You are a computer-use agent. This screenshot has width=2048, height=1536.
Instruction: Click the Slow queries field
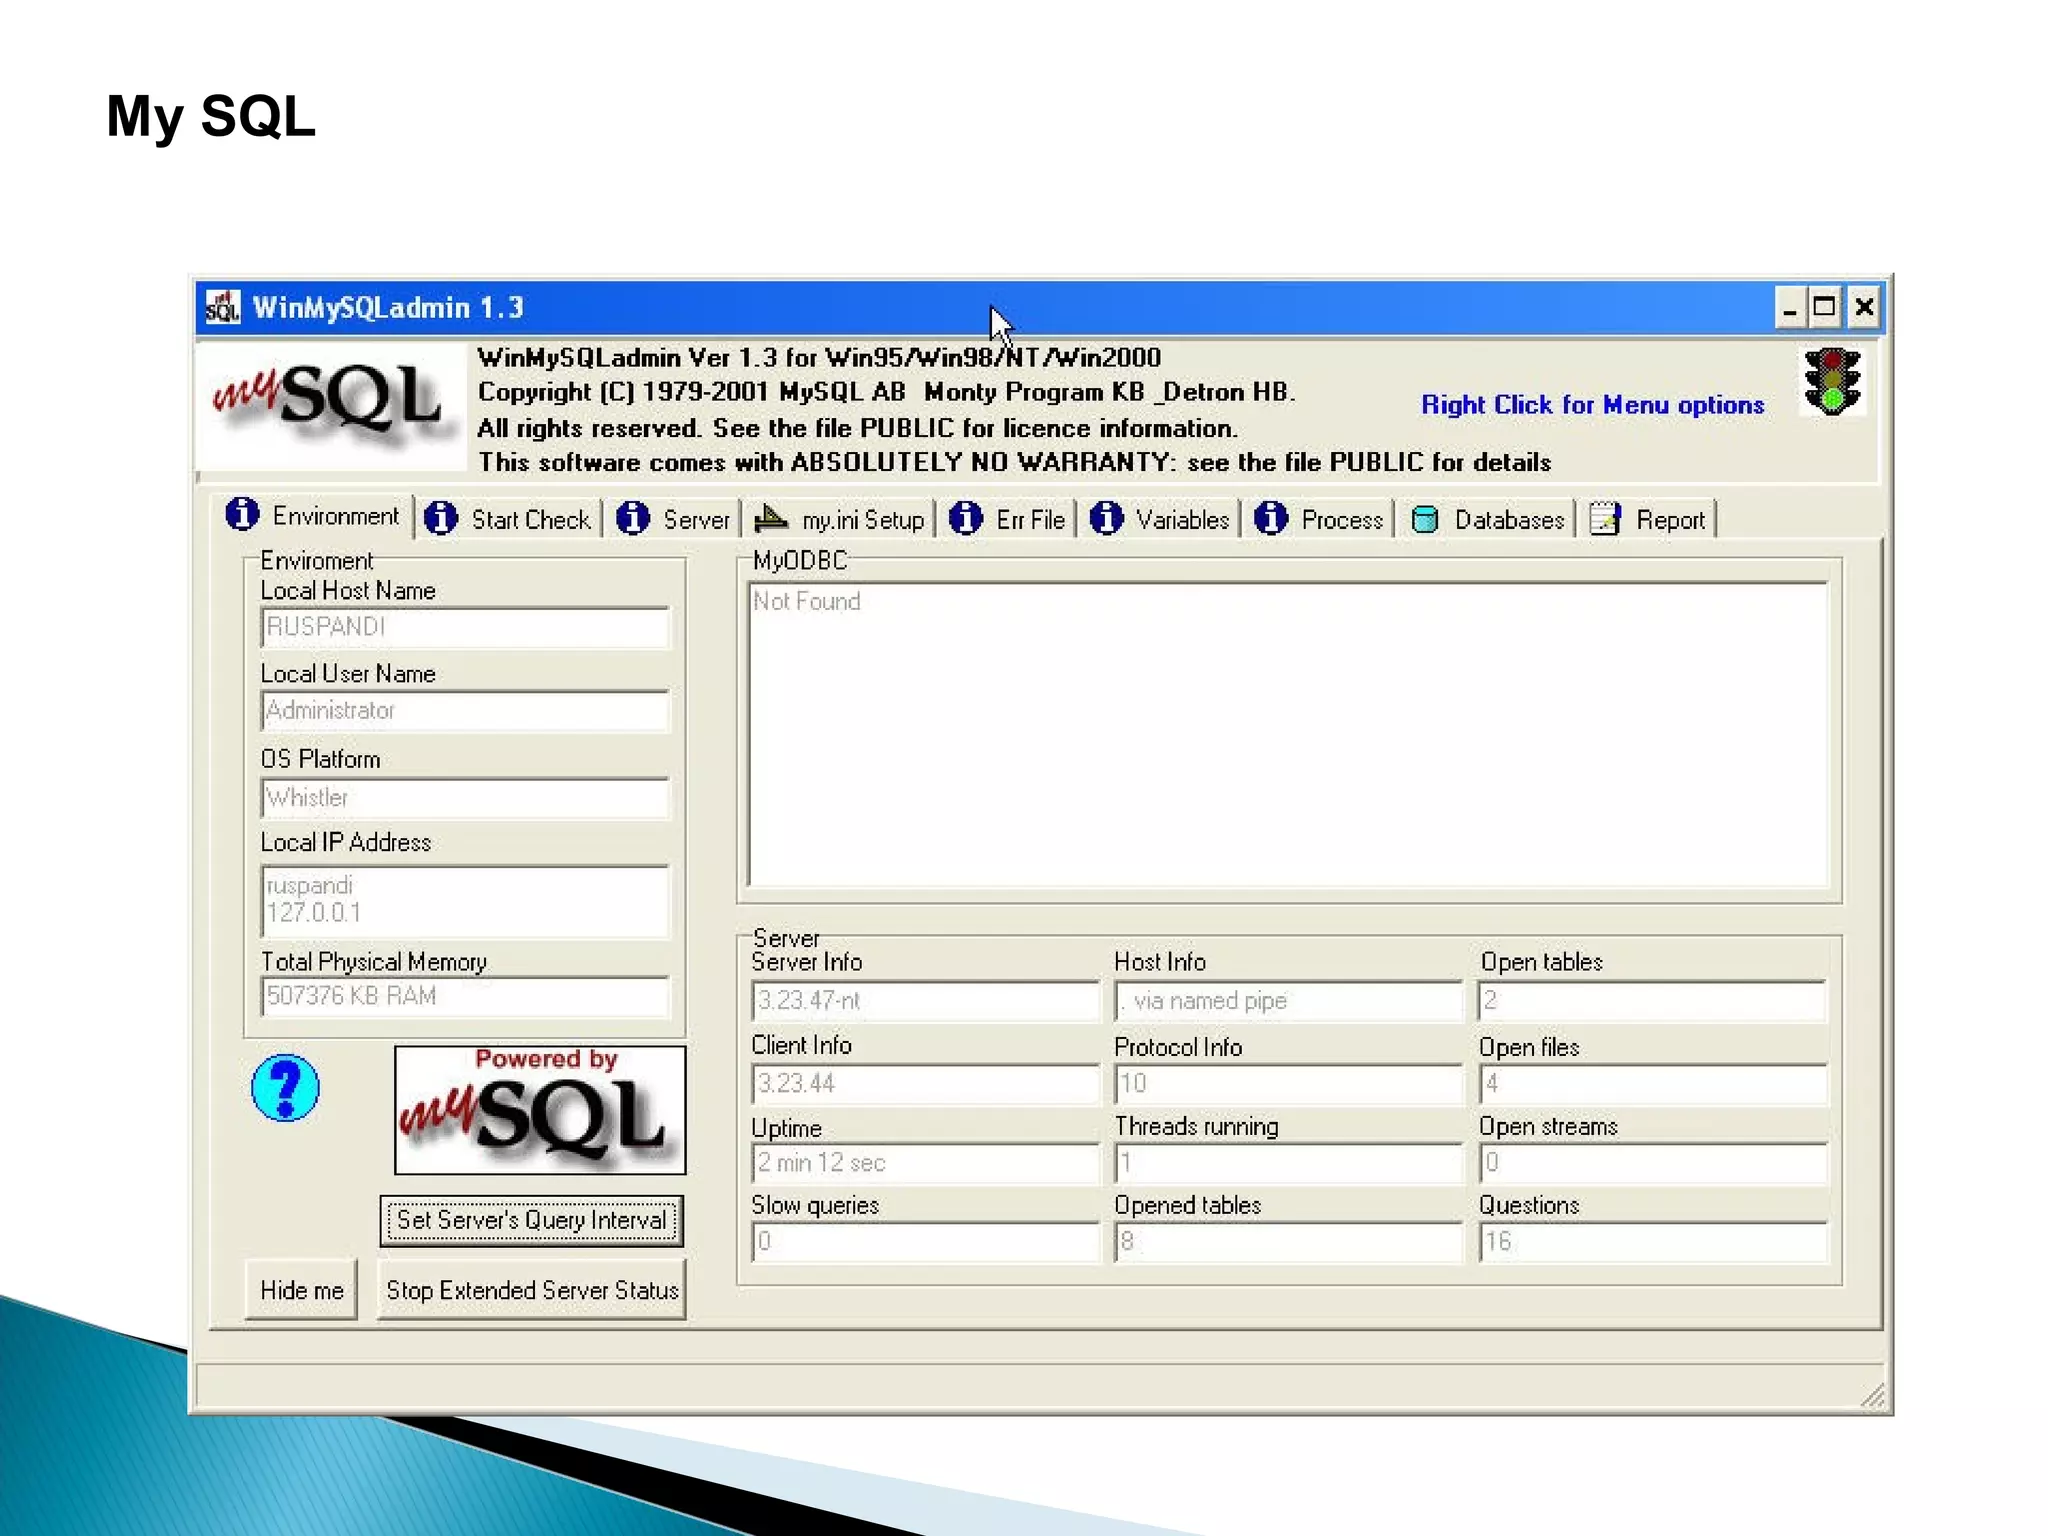[x=925, y=1242]
